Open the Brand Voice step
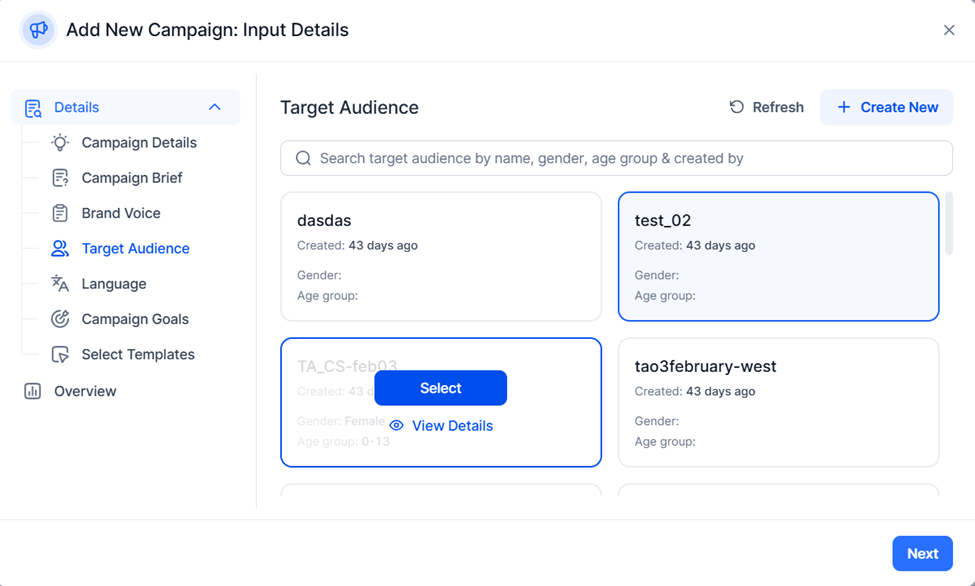 (121, 213)
